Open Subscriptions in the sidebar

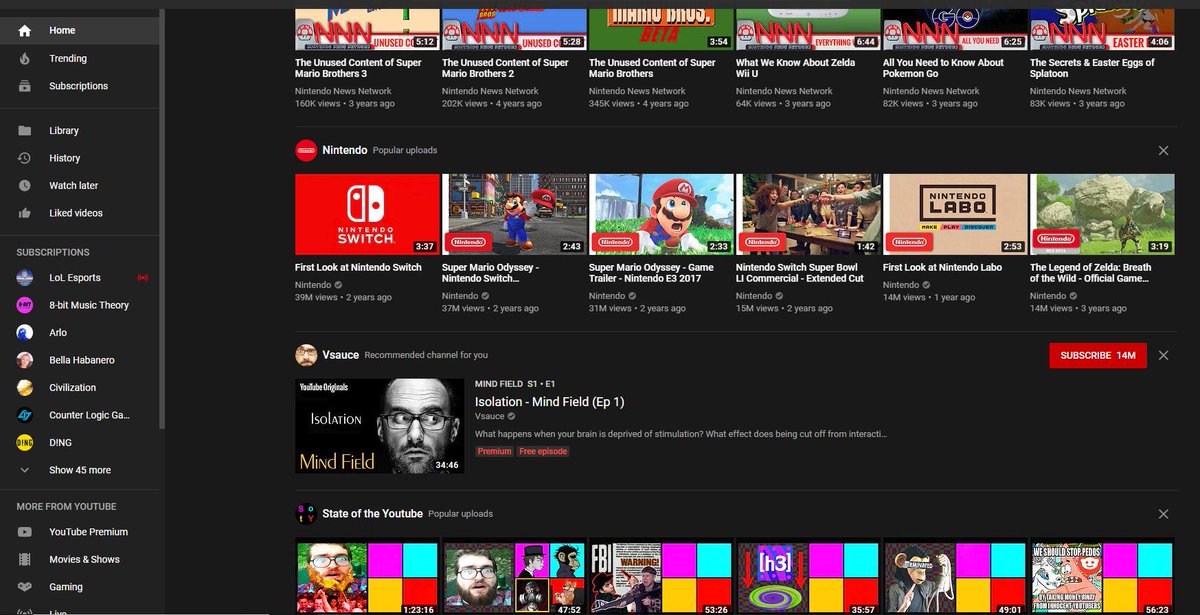point(79,86)
